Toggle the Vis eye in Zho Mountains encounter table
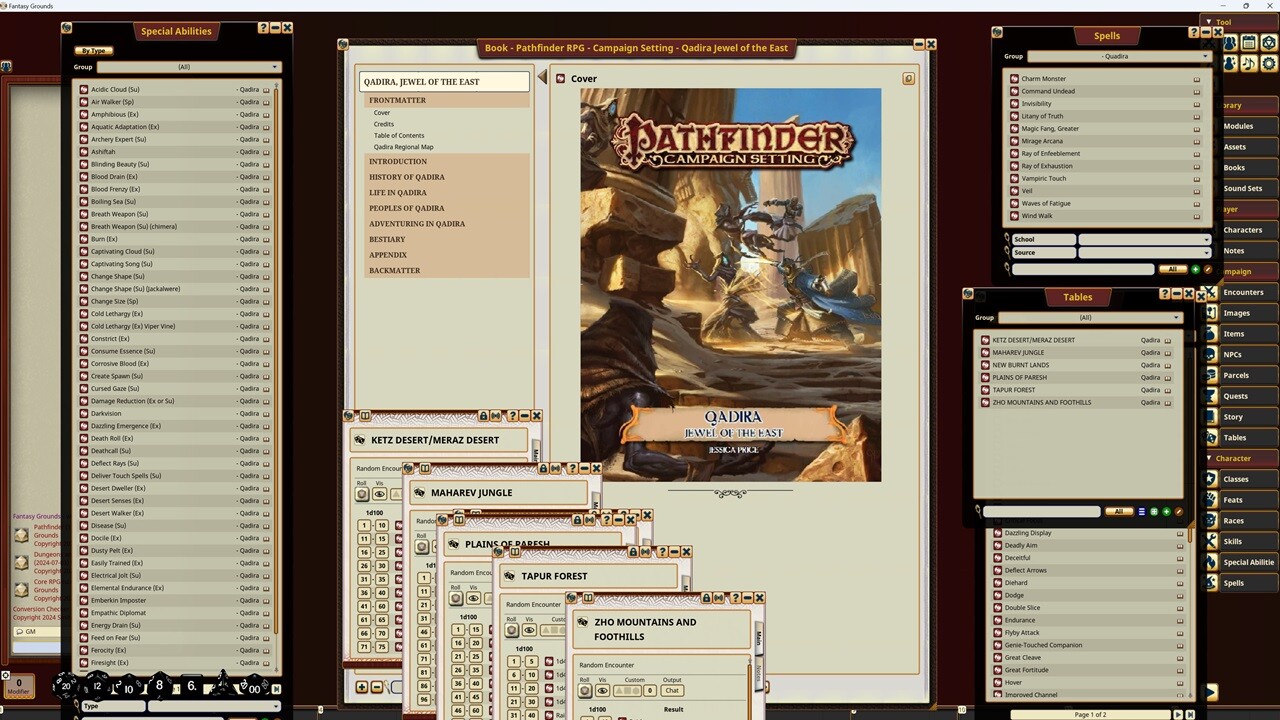 602,691
